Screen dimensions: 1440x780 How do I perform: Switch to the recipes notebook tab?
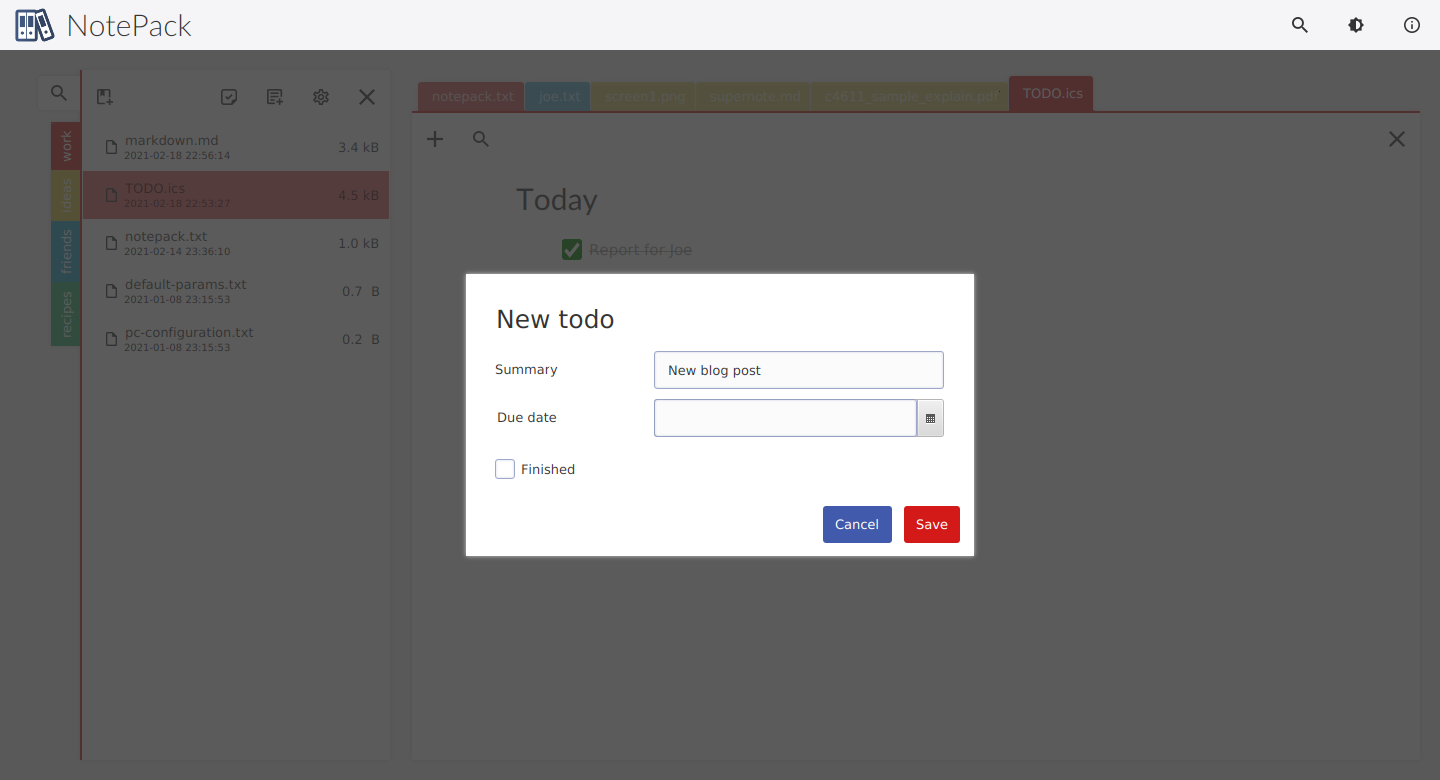coord(66,314)
